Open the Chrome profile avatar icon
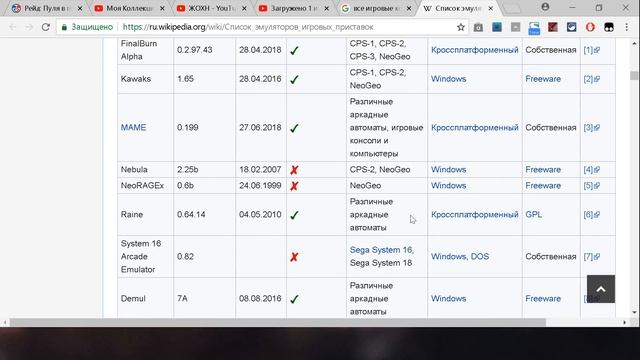640x360 pixels. pyautogui.click(x=545, y=7)
